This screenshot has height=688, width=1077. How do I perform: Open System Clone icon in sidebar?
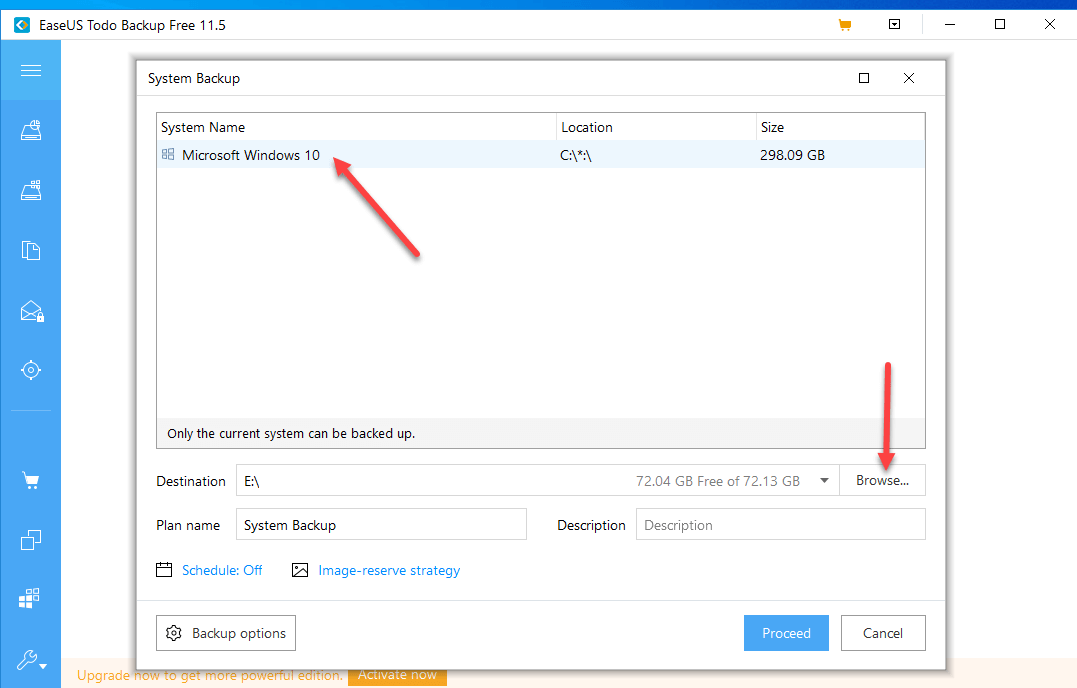pyautogui.click(x=30, y=598)
